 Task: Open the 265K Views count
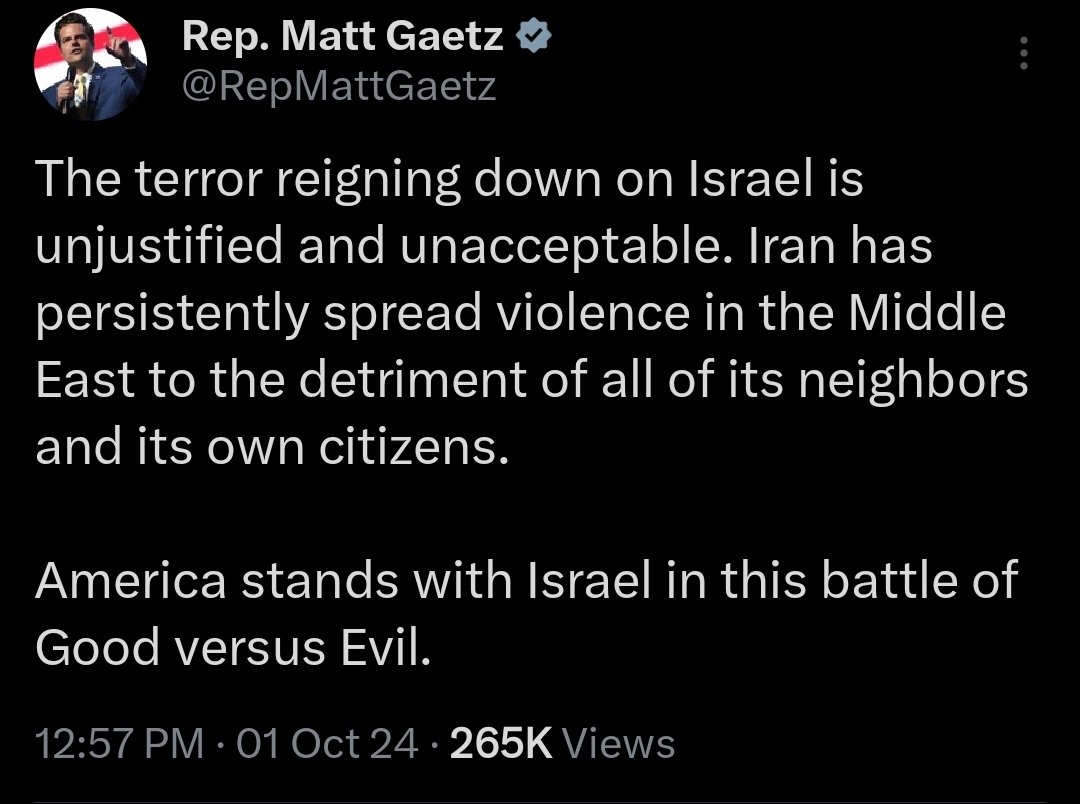502,744
